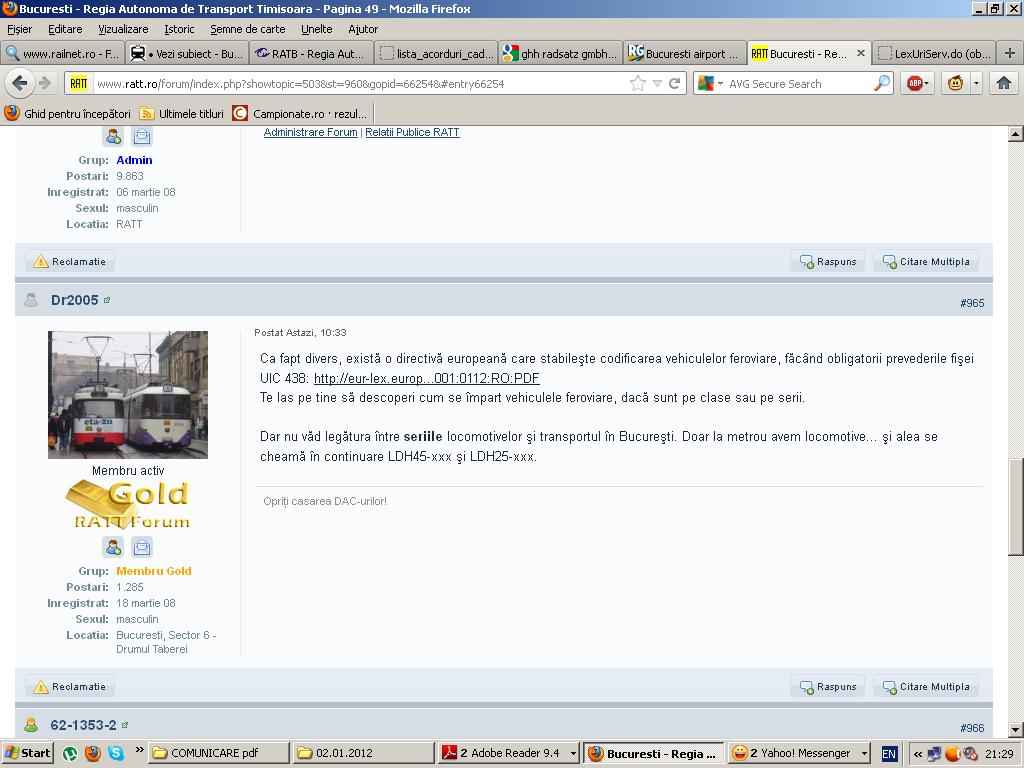Click Citare Multipla on Dr2005's post

coord(926,686)
